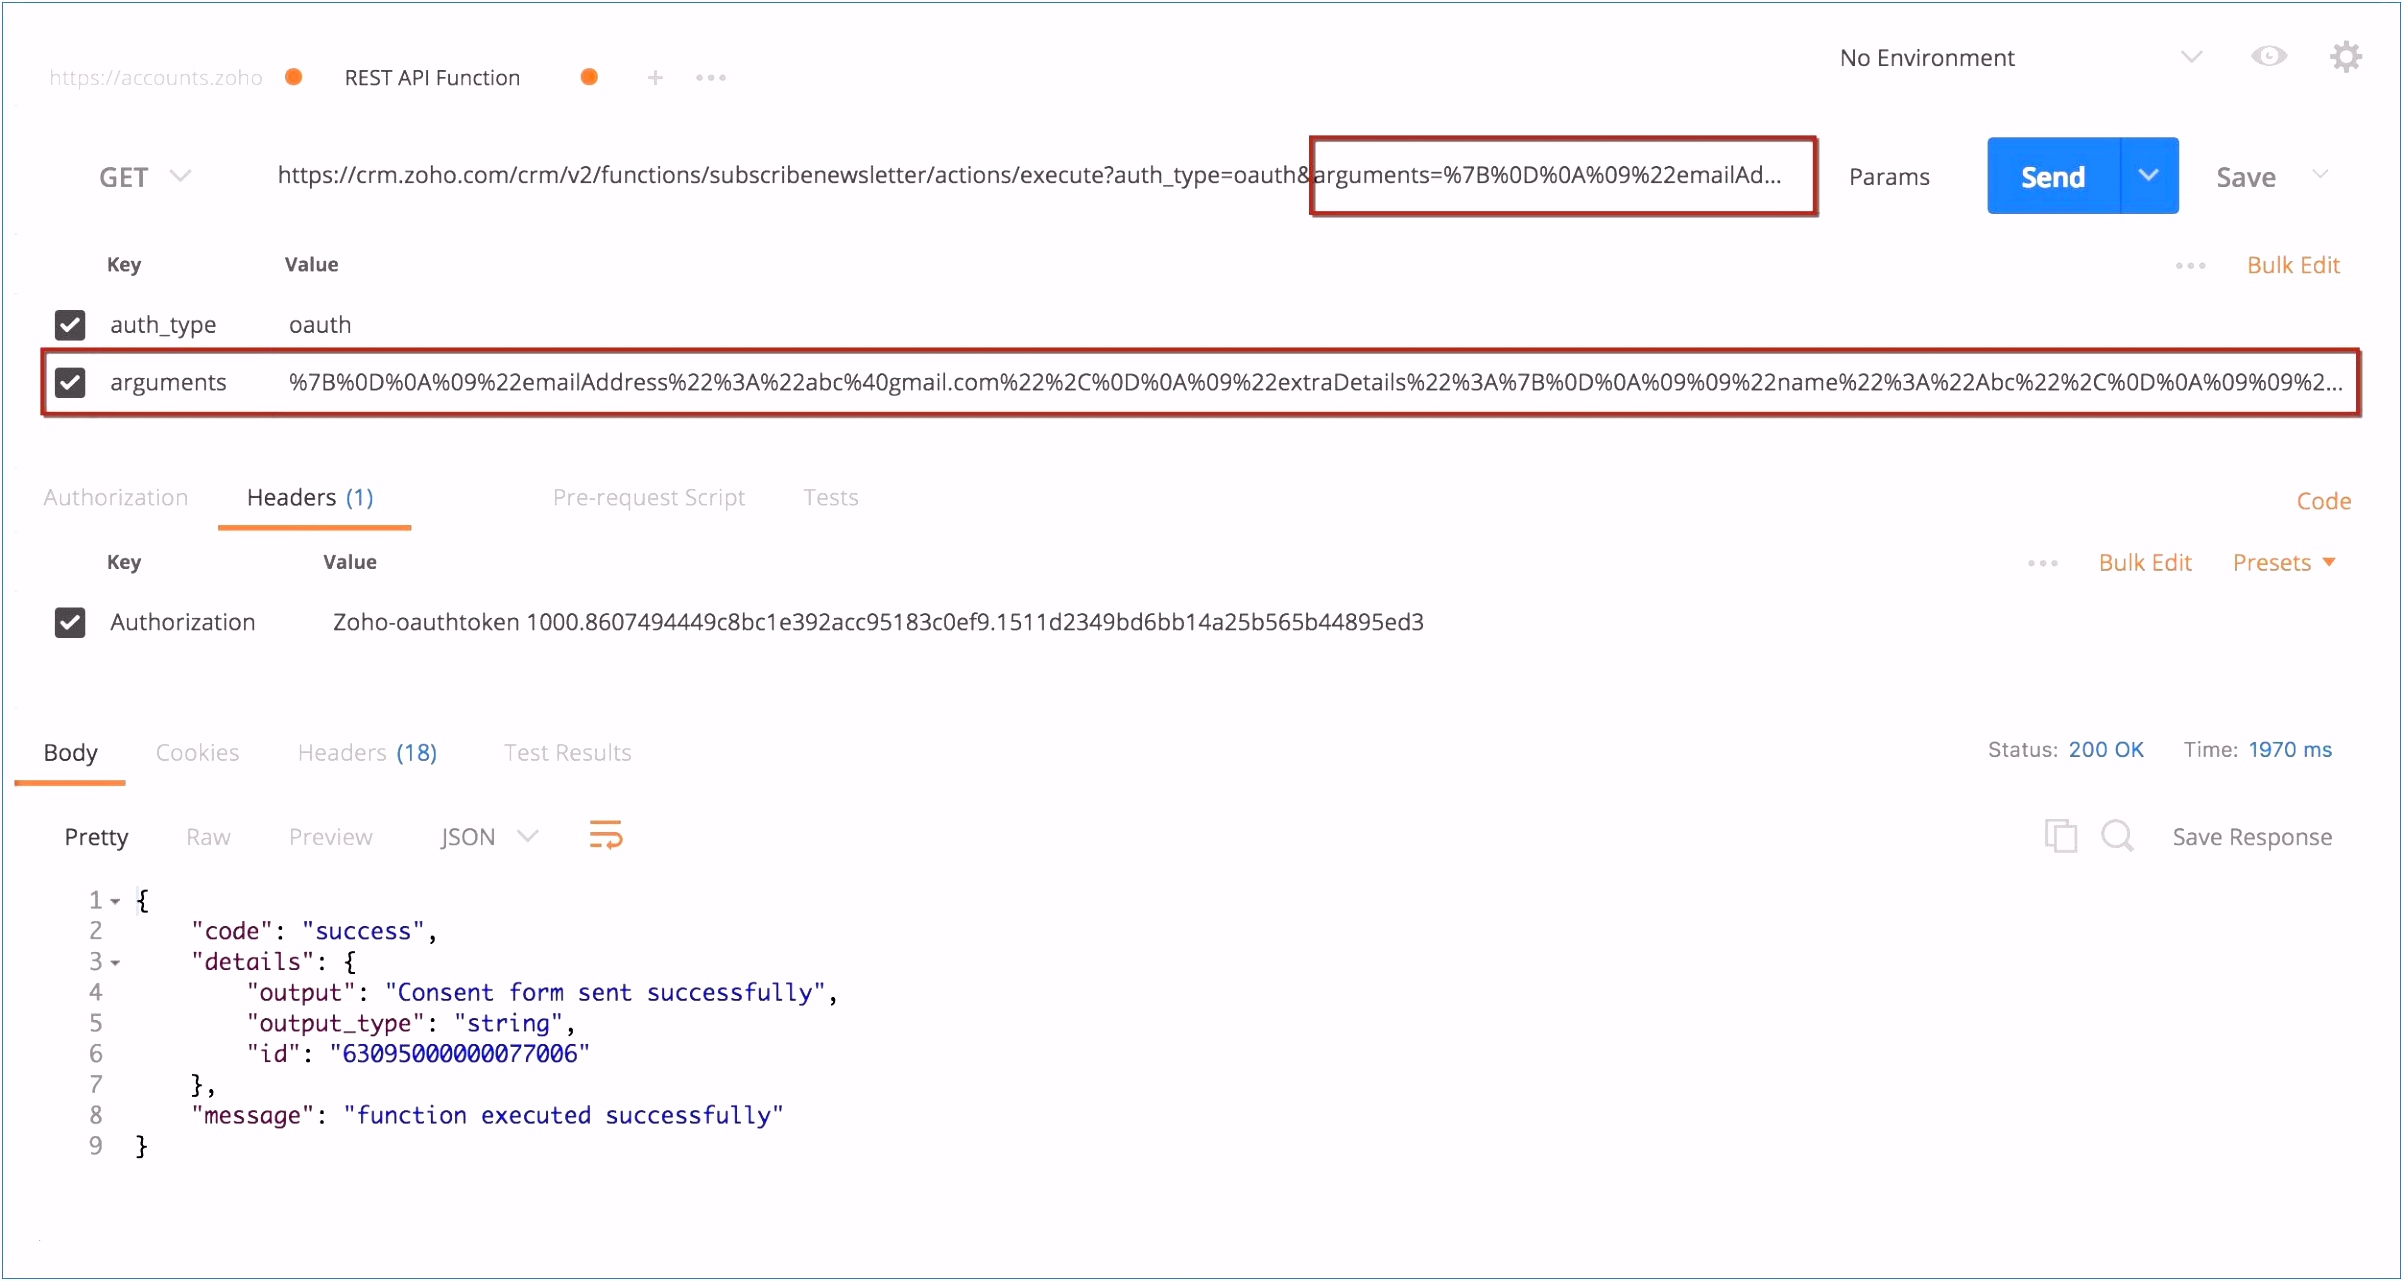Click the copy icon in the response body

2058,834
